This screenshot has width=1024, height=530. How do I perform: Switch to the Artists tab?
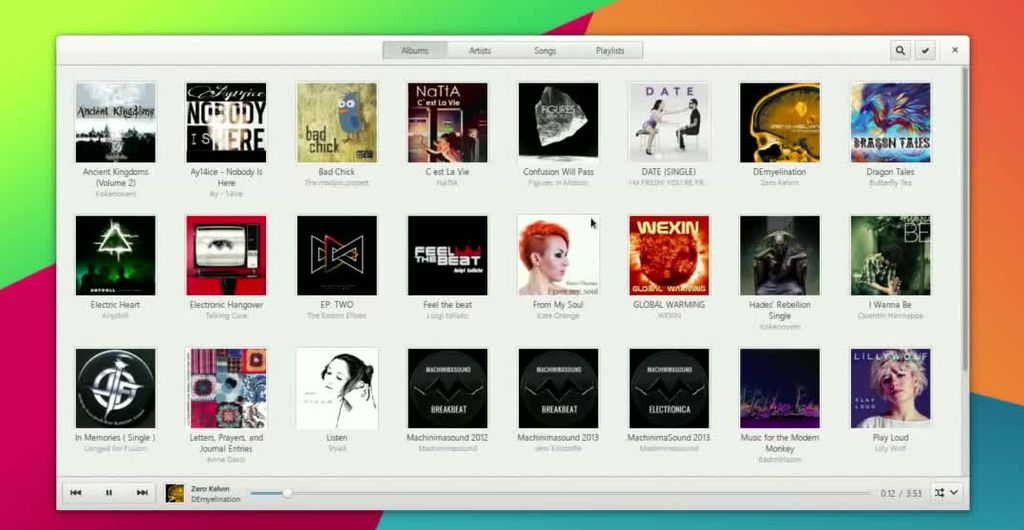click(x=480, y=50)
